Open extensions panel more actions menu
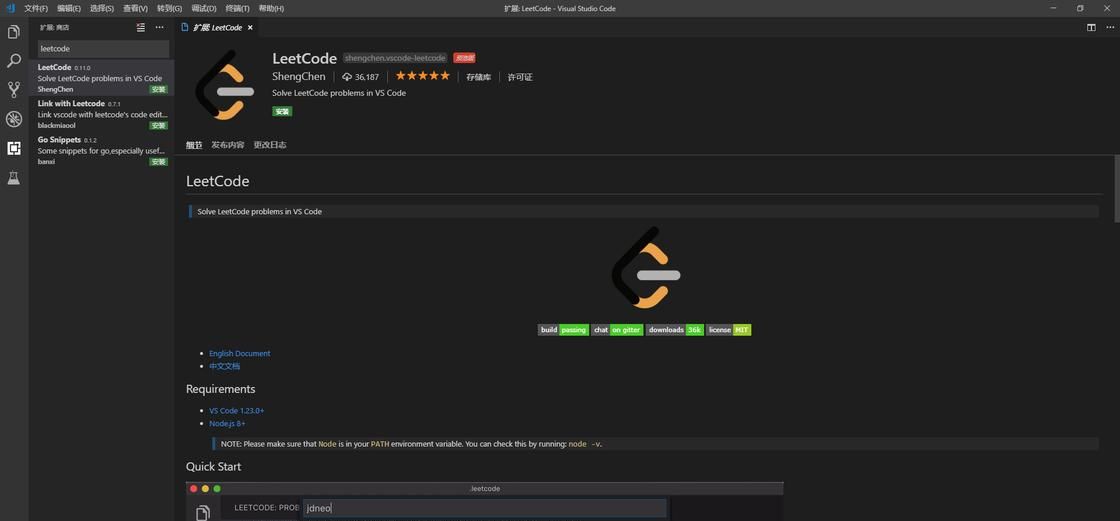This screenshot has width=1120, height=521. tap(159, 27)
